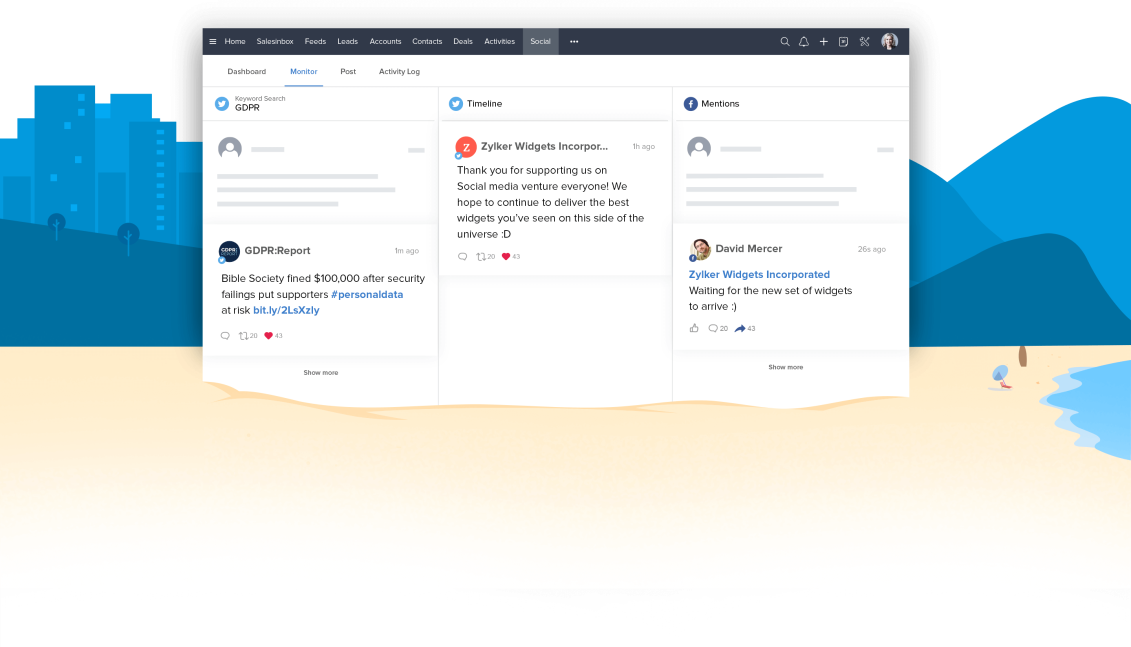Screen dimensions: 1131x647
Task: Click the search magnifier icon
Action: [x=785, y=42]
